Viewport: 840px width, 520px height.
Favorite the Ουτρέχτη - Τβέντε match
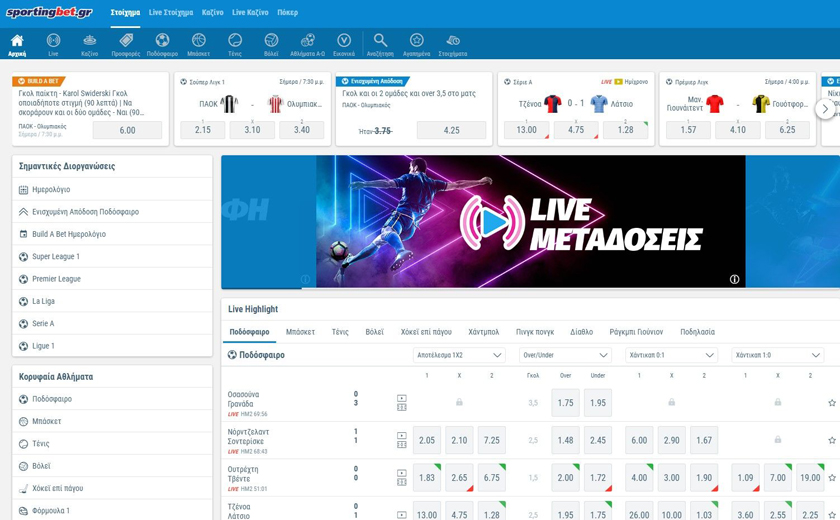831,478
